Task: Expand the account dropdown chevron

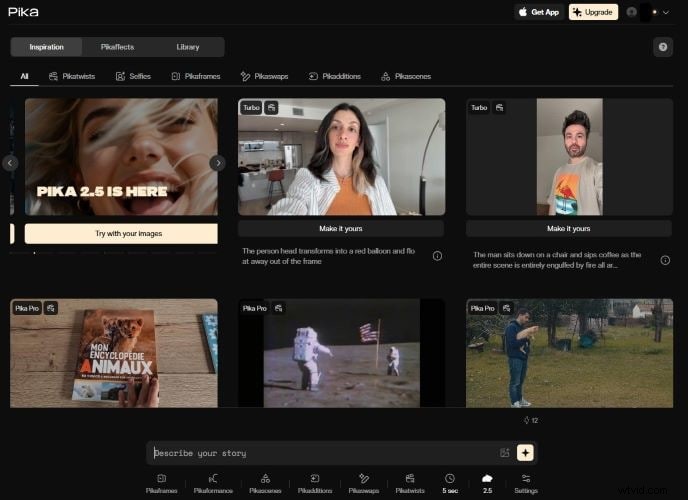Action: [666, 12]
